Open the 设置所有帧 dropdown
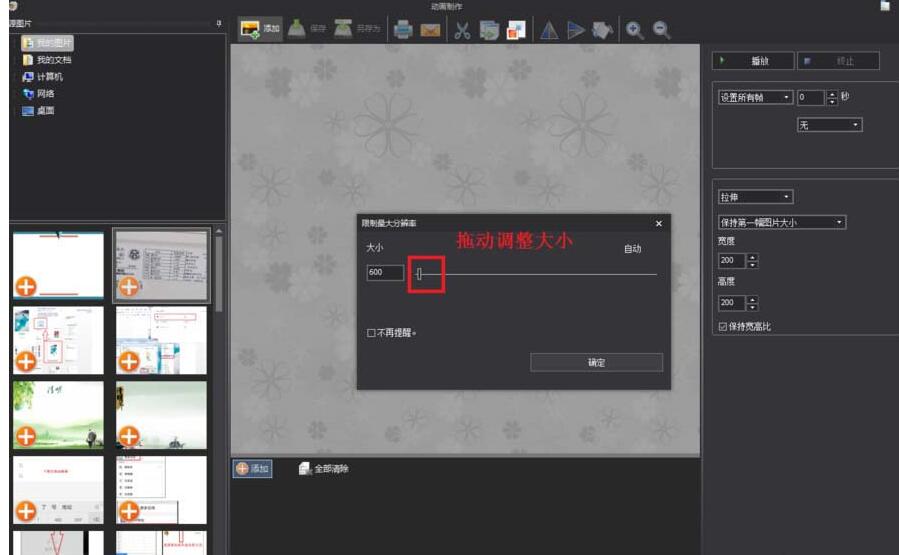 coord(755,97)
